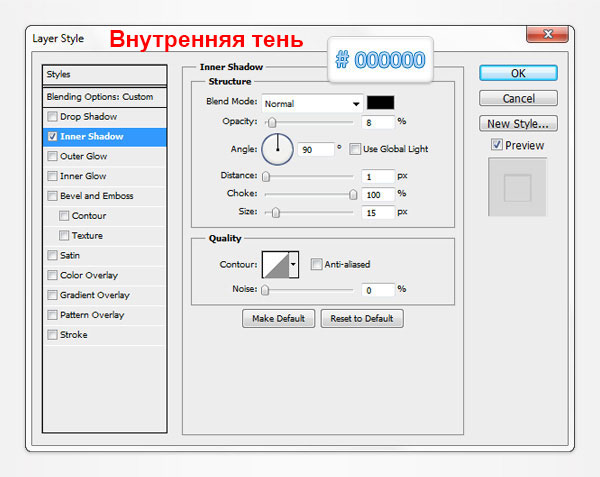Tick the Texture sub-option checkbox
This screenshot has height=477, width=600.
64,235
